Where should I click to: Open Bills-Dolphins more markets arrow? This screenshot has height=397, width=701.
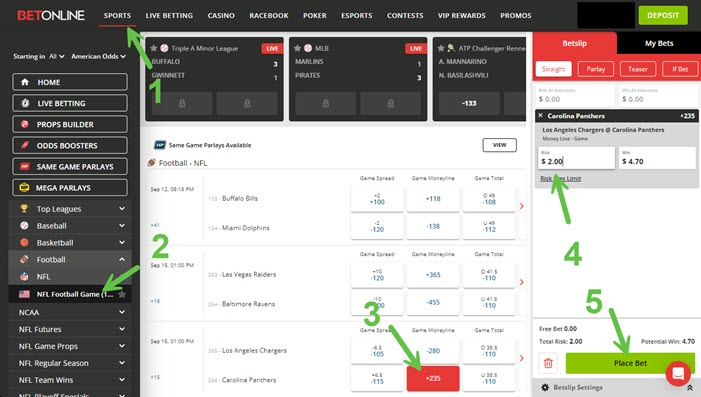[x=521, y=206]
